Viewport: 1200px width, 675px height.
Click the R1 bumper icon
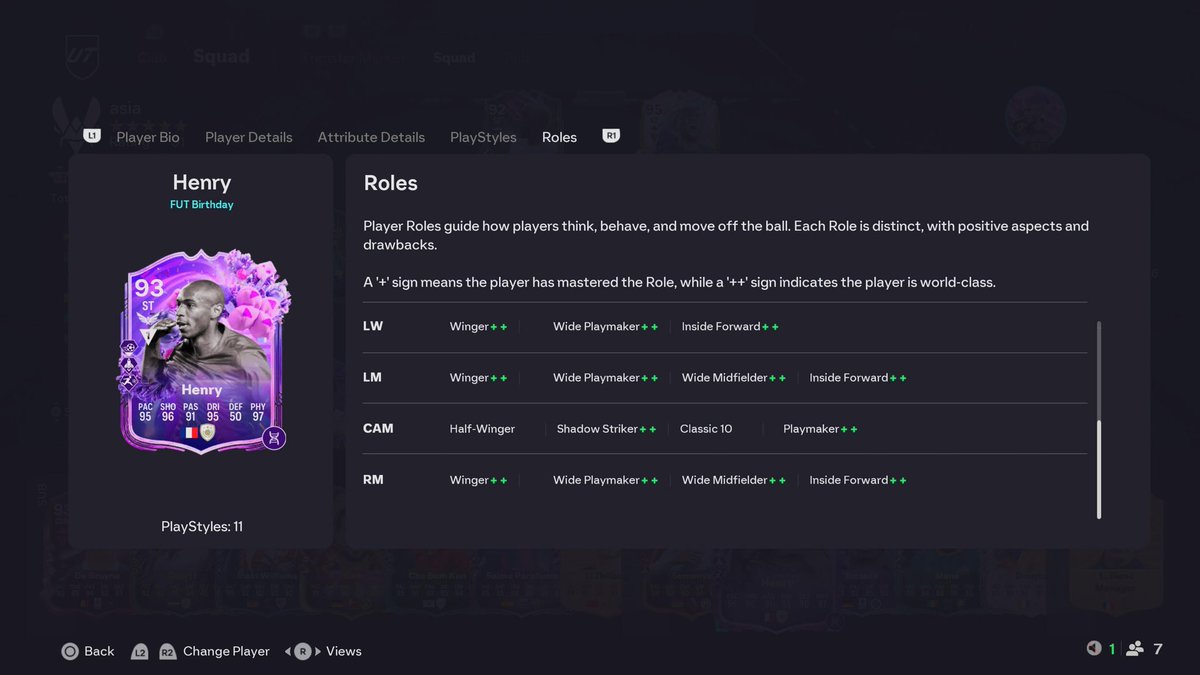click(611, 136)
